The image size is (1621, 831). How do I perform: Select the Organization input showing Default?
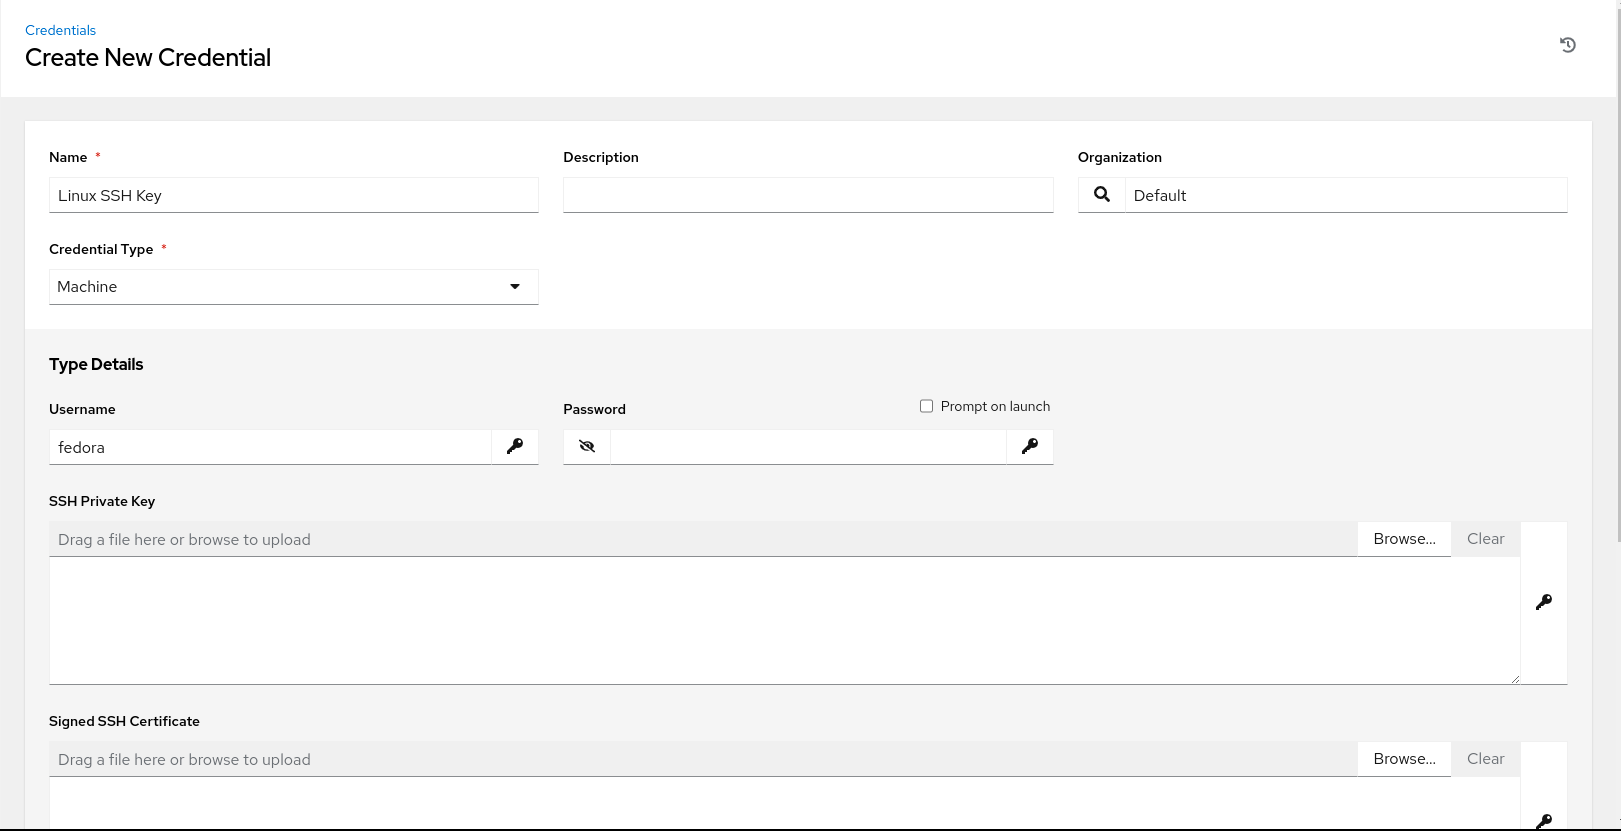click(1345, 195)
